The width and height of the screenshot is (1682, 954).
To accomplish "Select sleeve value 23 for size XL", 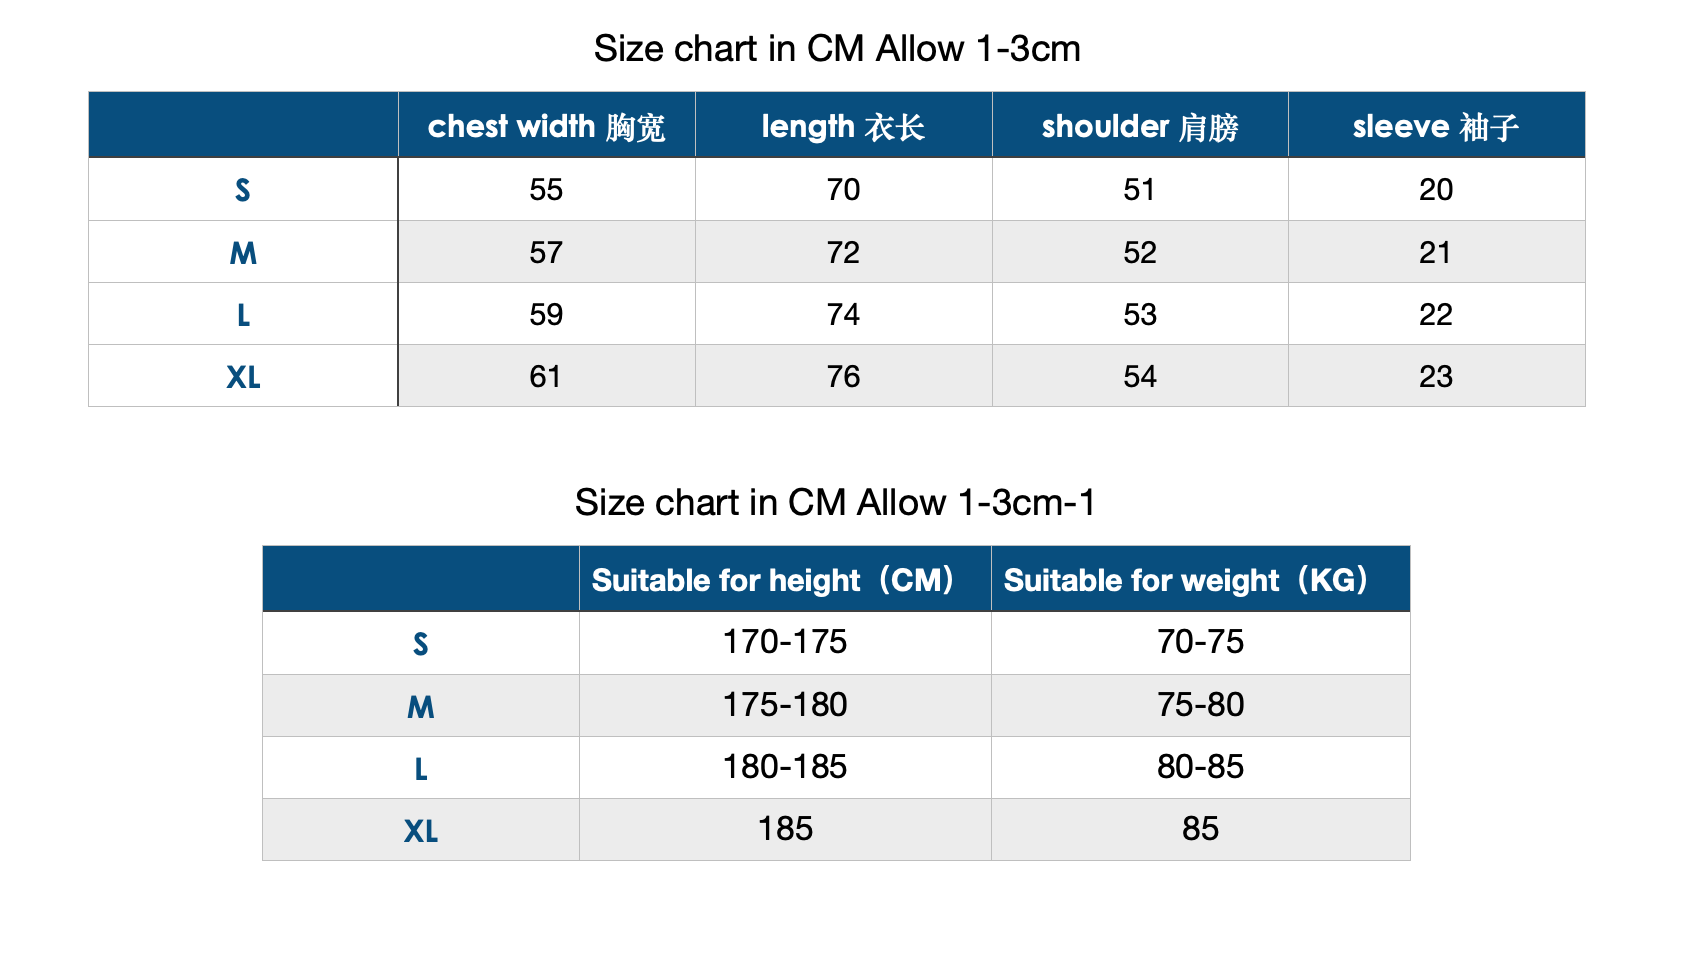I will [1436, 377].
